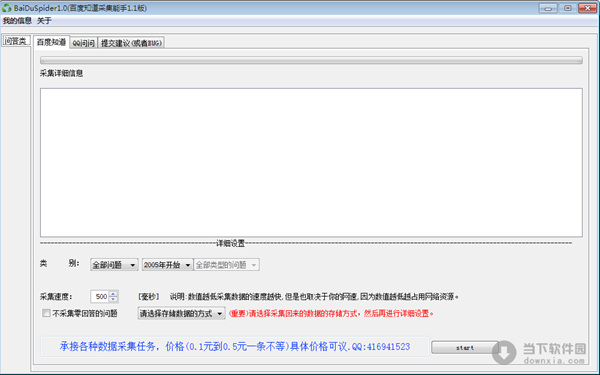Open the 全部类型的问题 dropdown
This screenshot has width=600, height=375.
(x=227, y=265)
